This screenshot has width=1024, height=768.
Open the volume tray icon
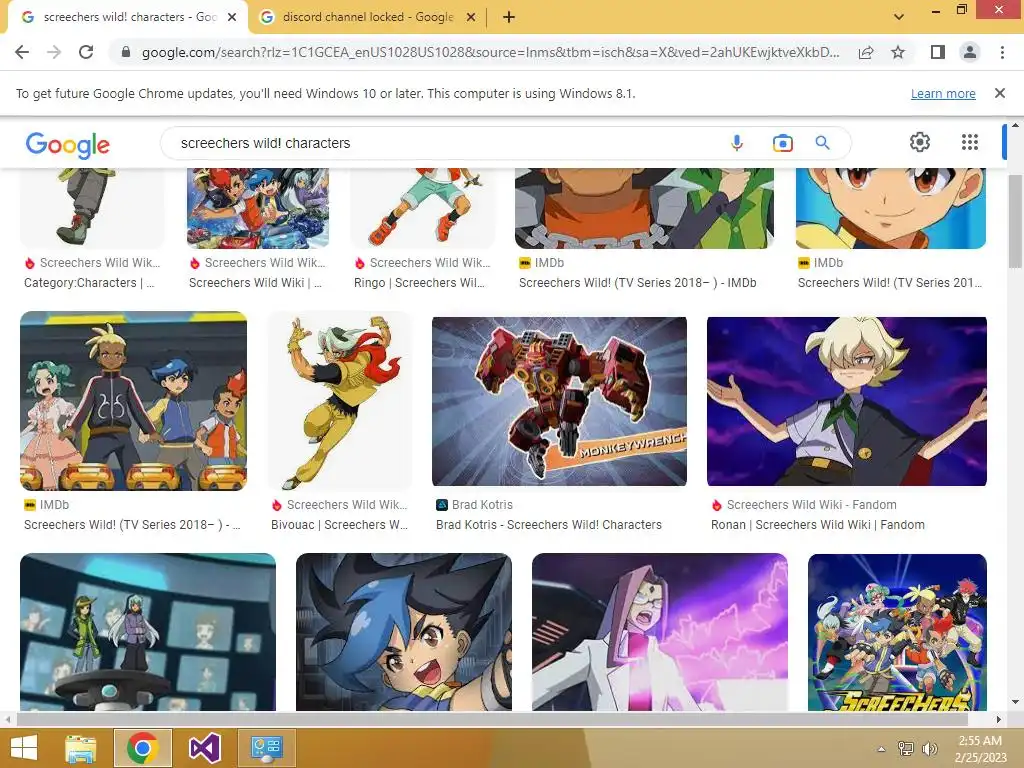pos(929,749)
